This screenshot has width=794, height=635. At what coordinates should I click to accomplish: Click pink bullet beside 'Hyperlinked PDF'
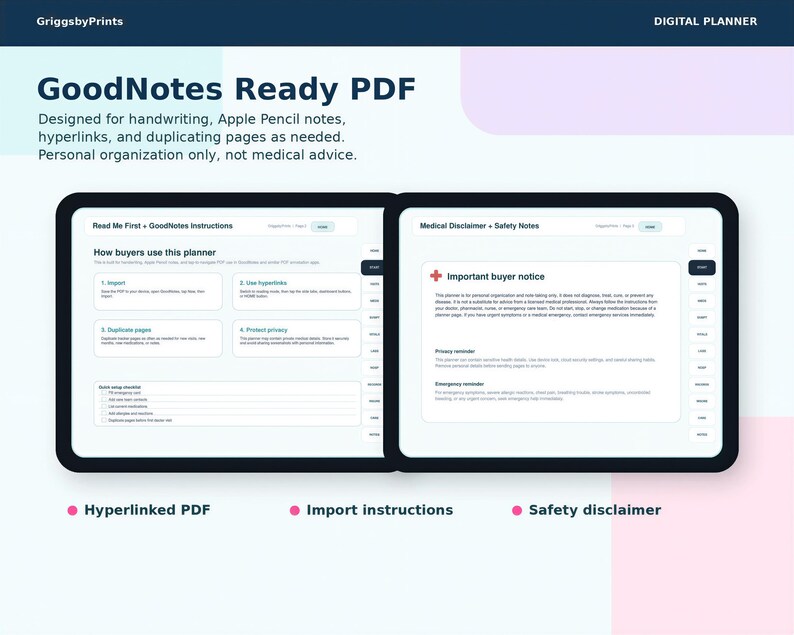tap(72, 510)
